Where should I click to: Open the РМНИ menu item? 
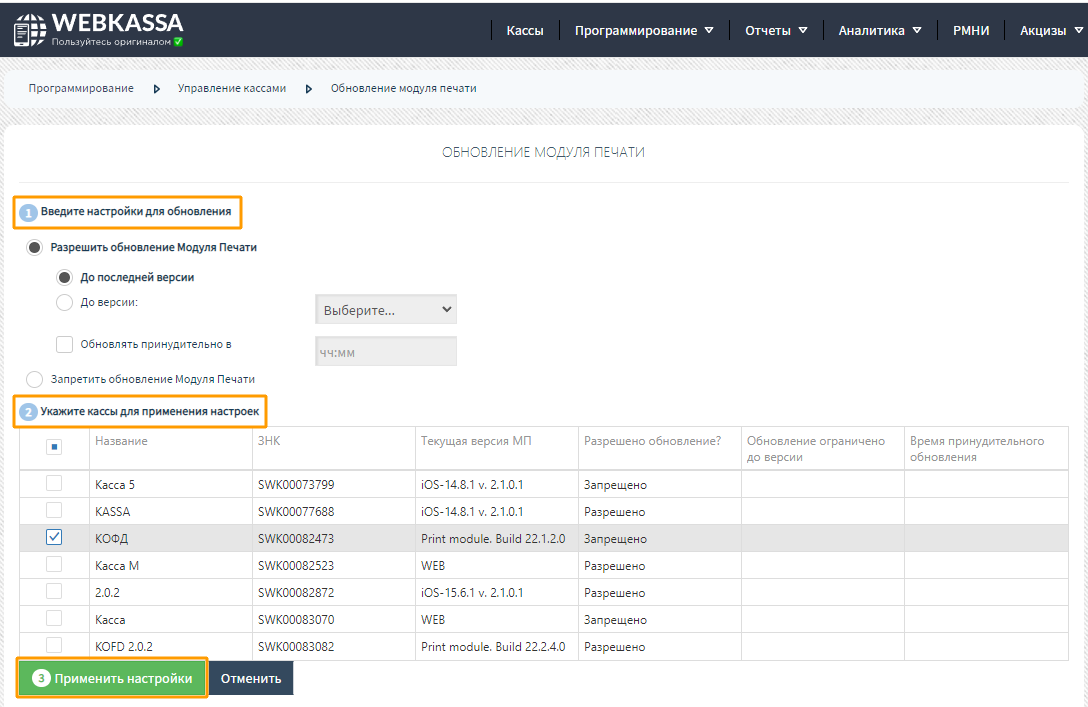tap(971, 31)
